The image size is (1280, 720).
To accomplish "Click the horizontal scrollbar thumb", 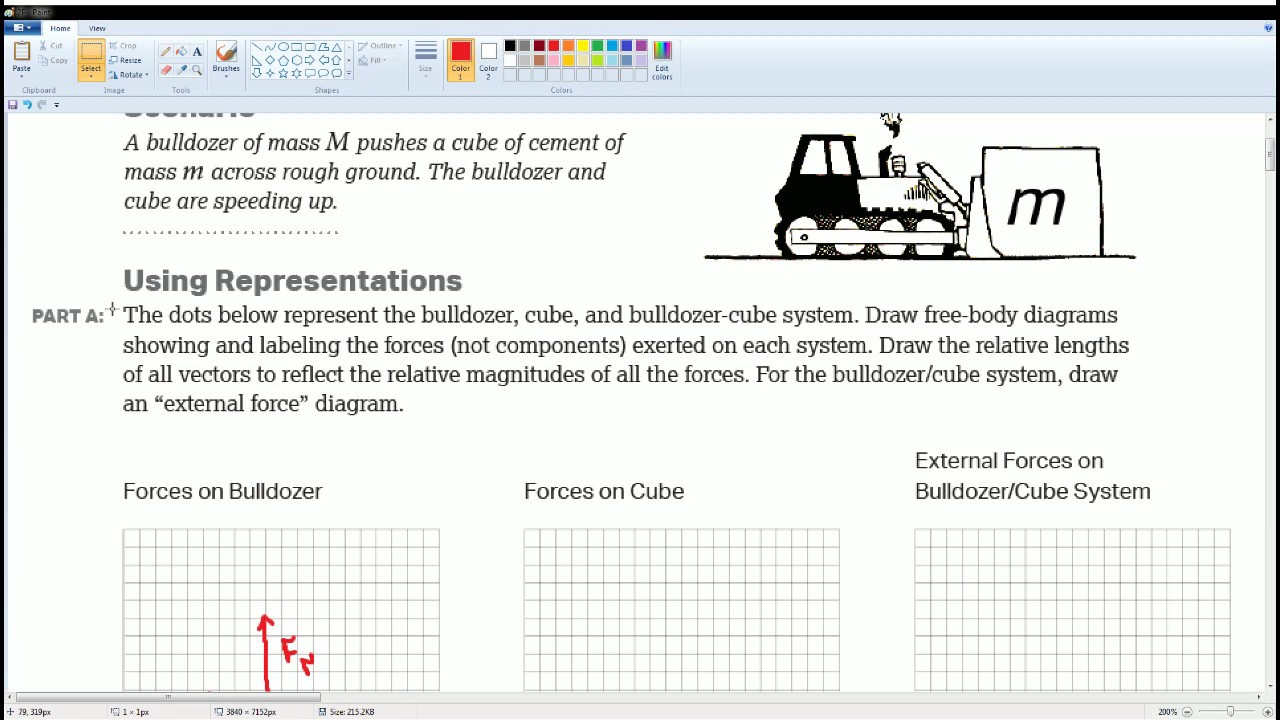I will [x=168, y=697].
